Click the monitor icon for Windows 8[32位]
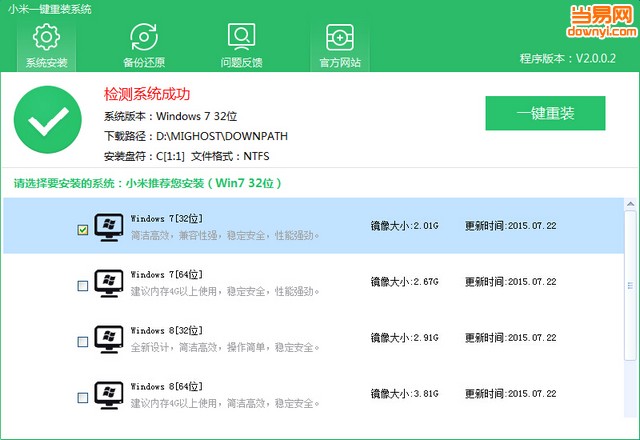 point(108,340)
